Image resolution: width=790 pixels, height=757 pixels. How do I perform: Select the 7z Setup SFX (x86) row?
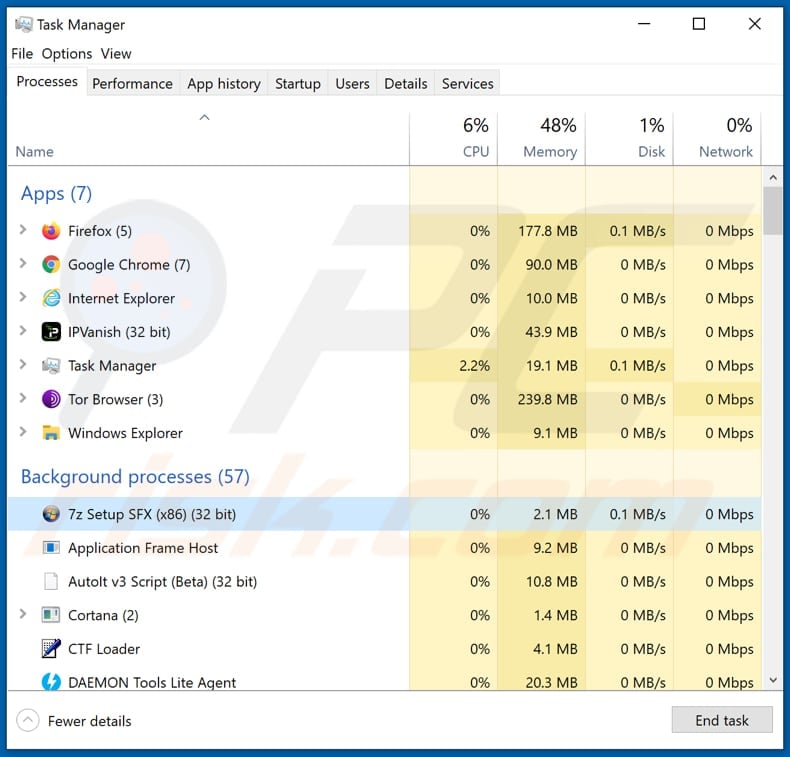[x=384, y=514]
